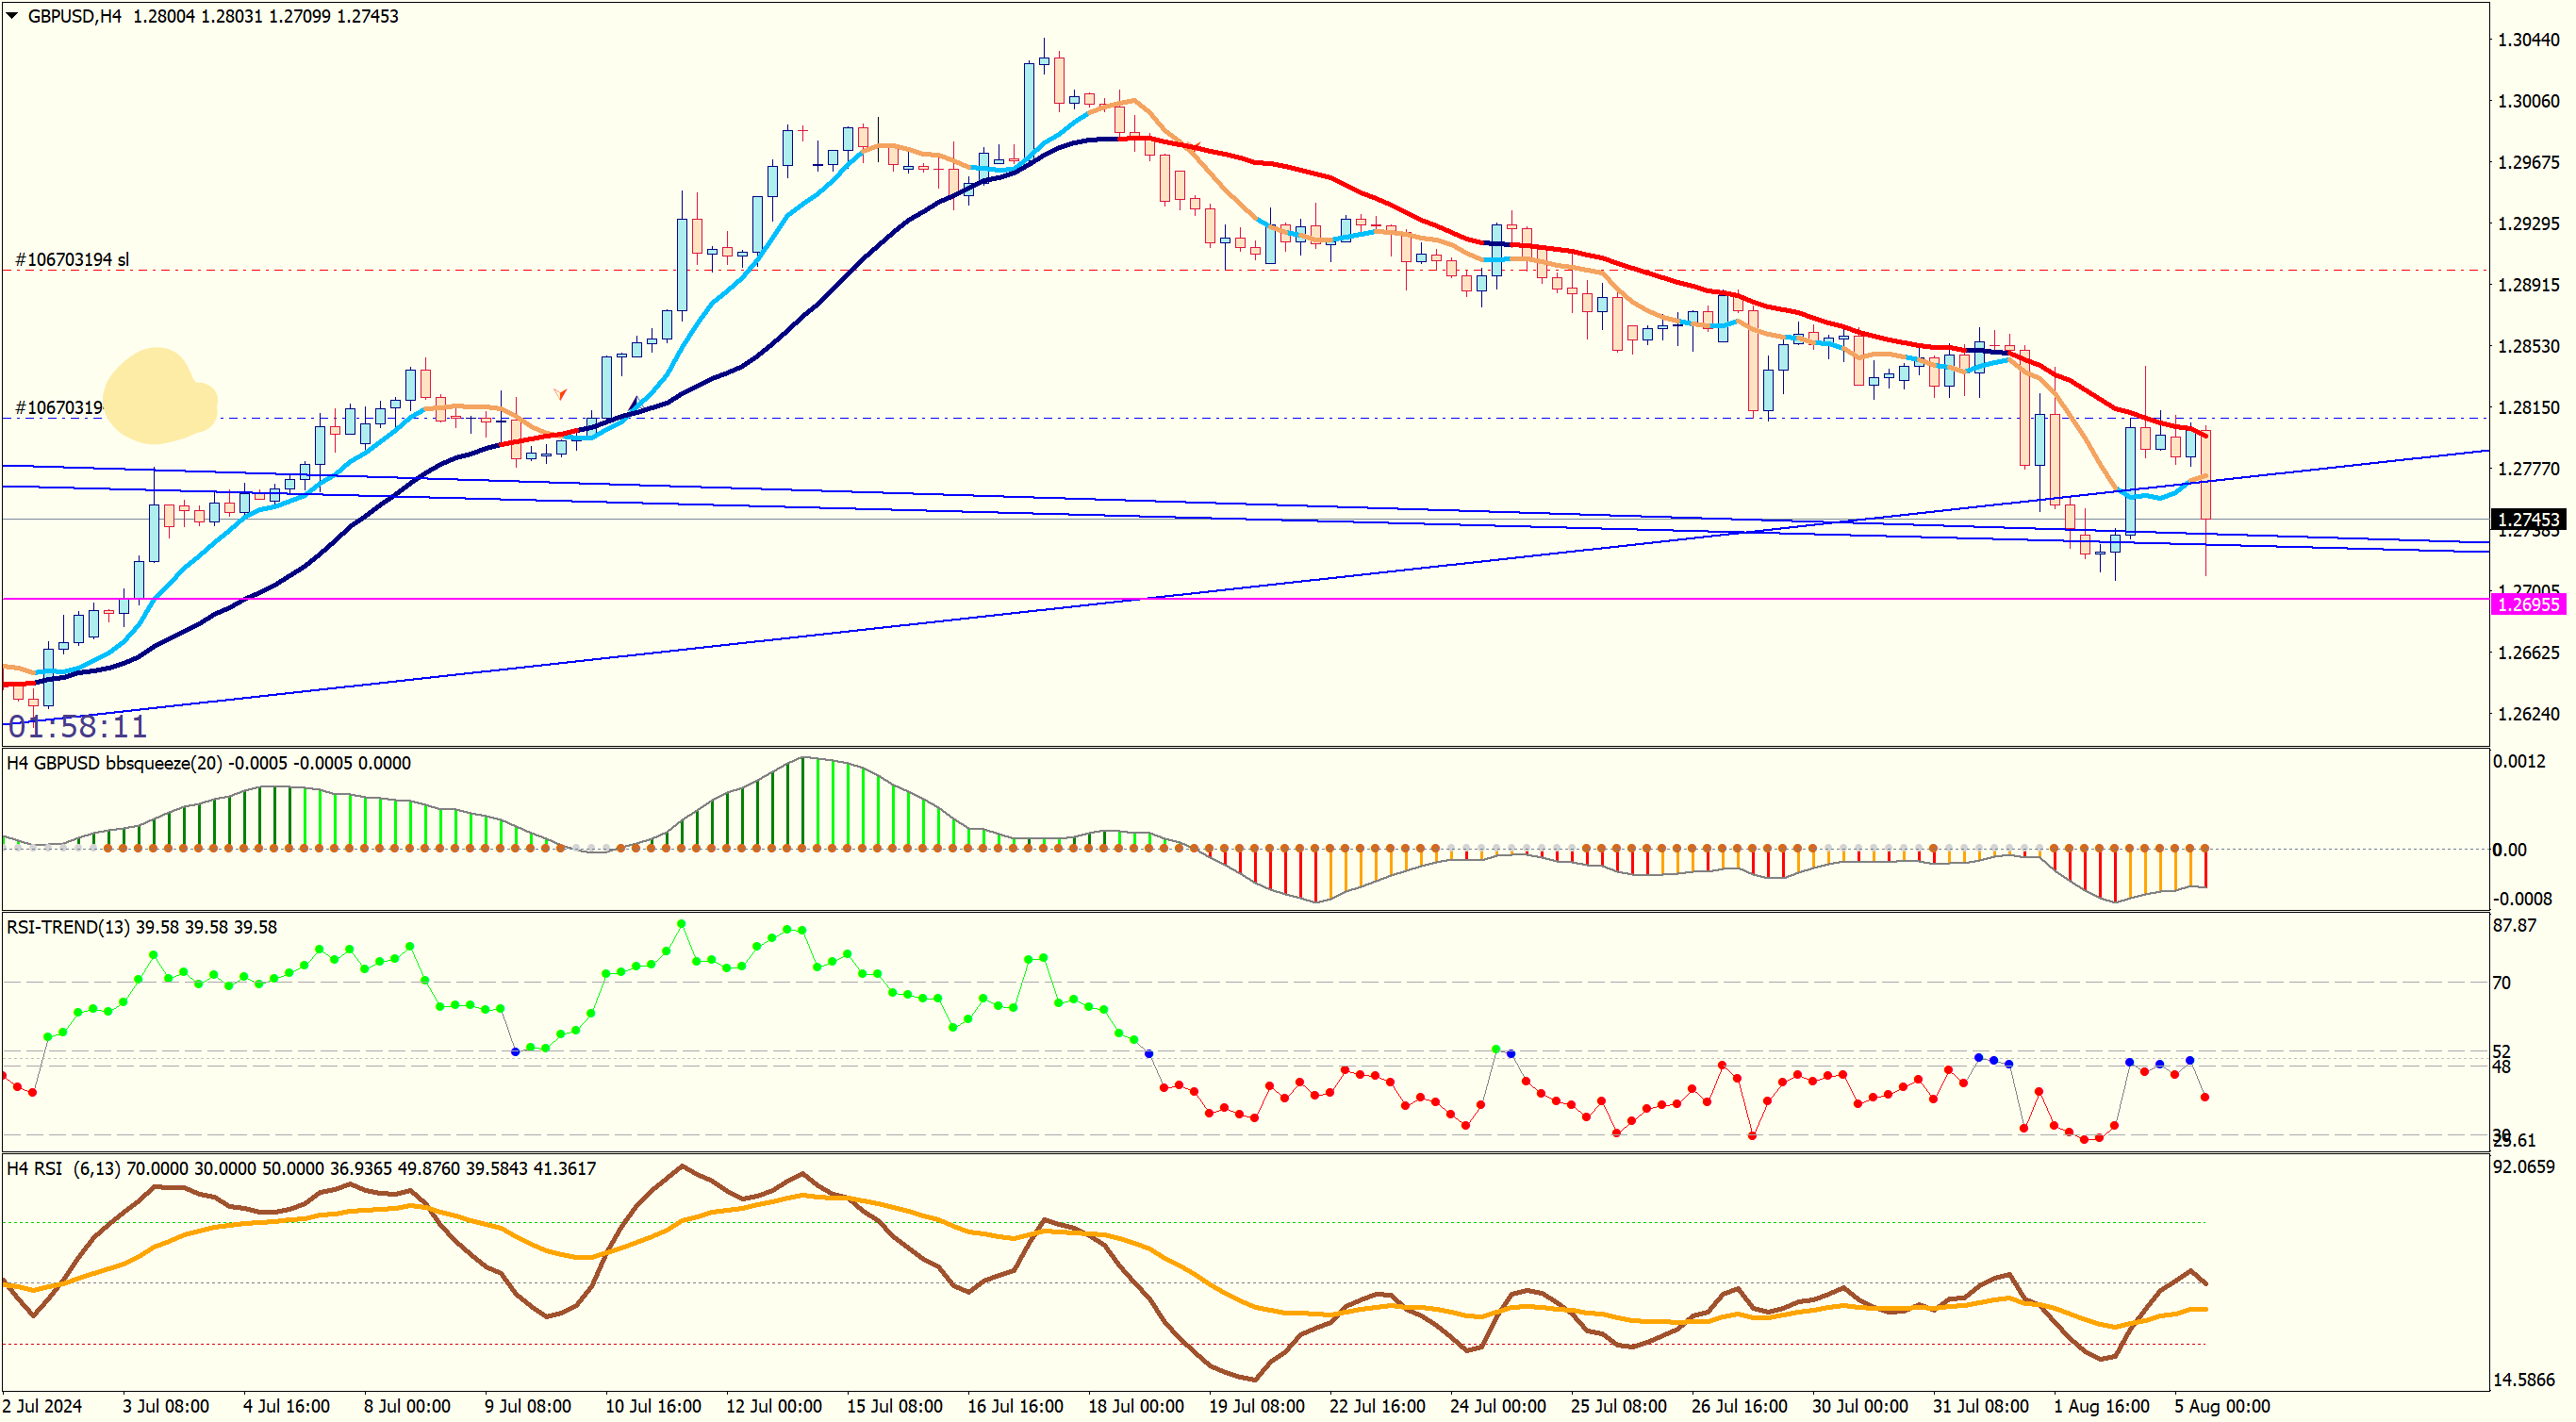Screen dimensions: 2576x1422
Task: Click the one-click trading triangle beside GBPUSD,H4
Action: point(12,16)
